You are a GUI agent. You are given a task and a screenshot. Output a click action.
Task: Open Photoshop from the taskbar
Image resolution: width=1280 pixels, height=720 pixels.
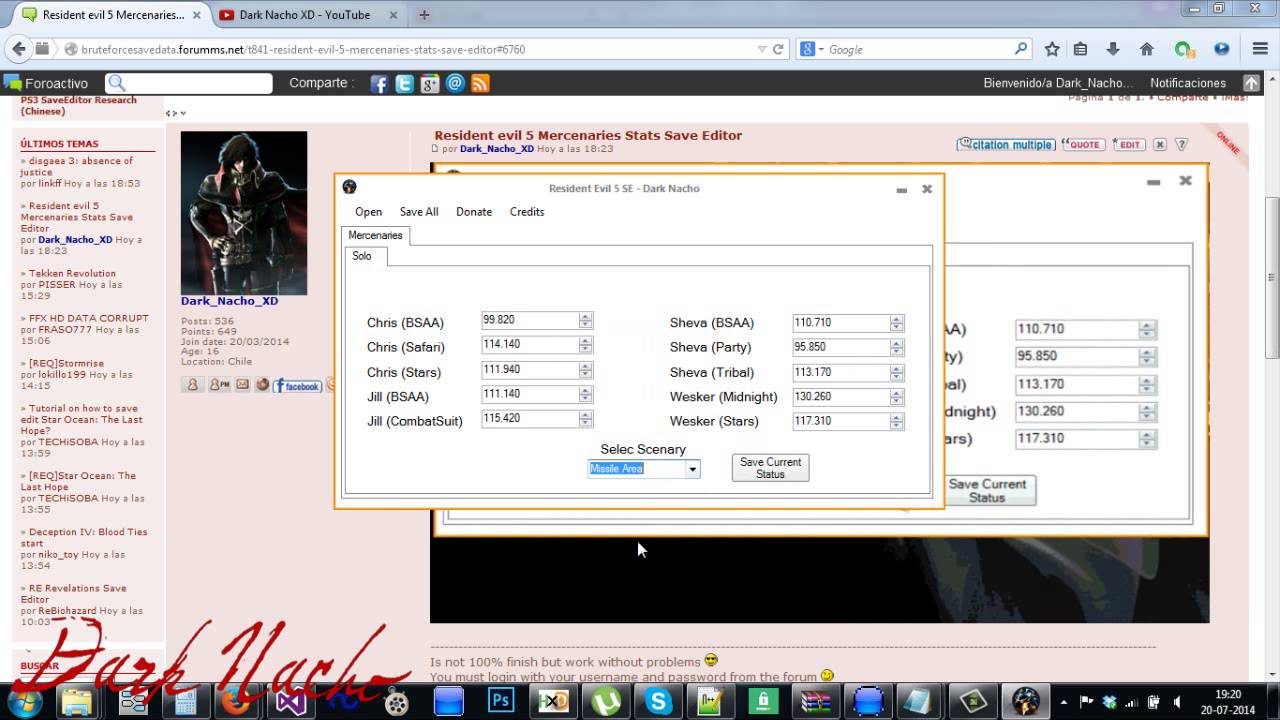[500, 701]
